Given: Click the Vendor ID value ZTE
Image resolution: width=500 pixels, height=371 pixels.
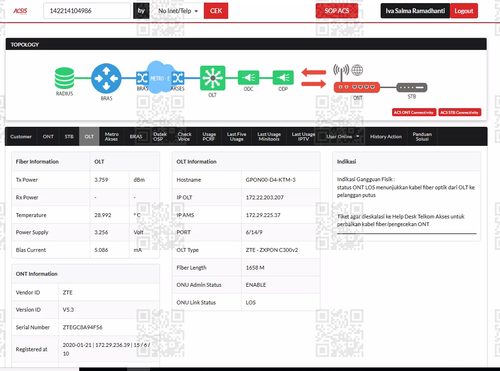Looking at the screenshot, I should point(68,293).
